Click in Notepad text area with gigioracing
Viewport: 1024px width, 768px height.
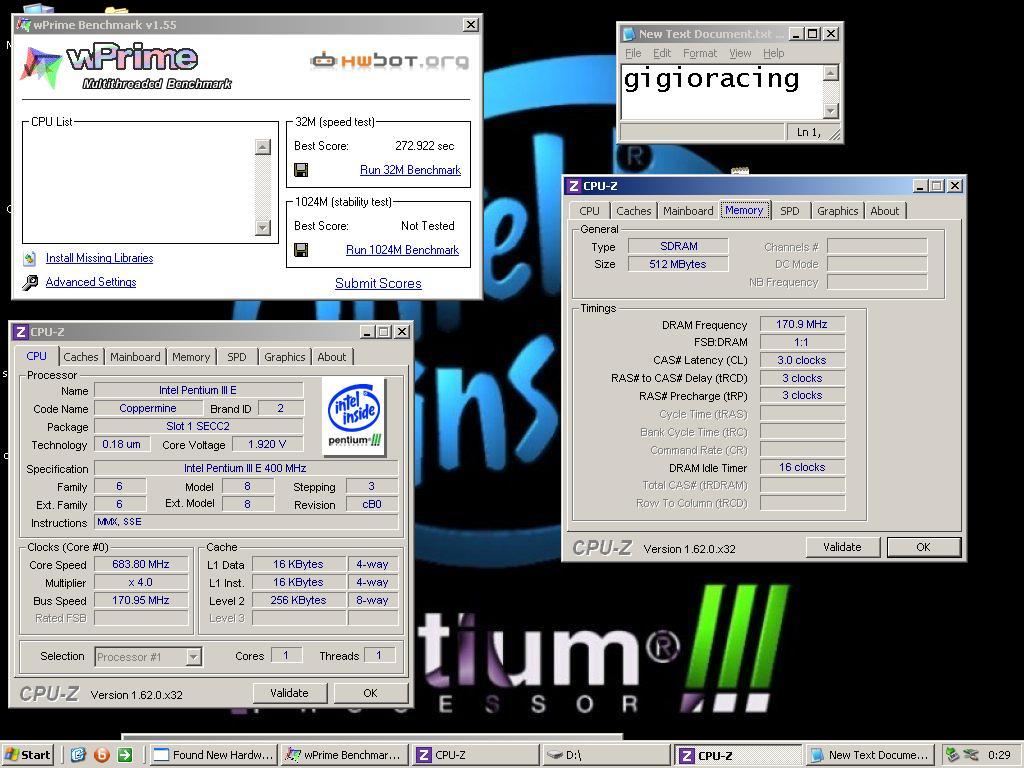tap(722, 91)
